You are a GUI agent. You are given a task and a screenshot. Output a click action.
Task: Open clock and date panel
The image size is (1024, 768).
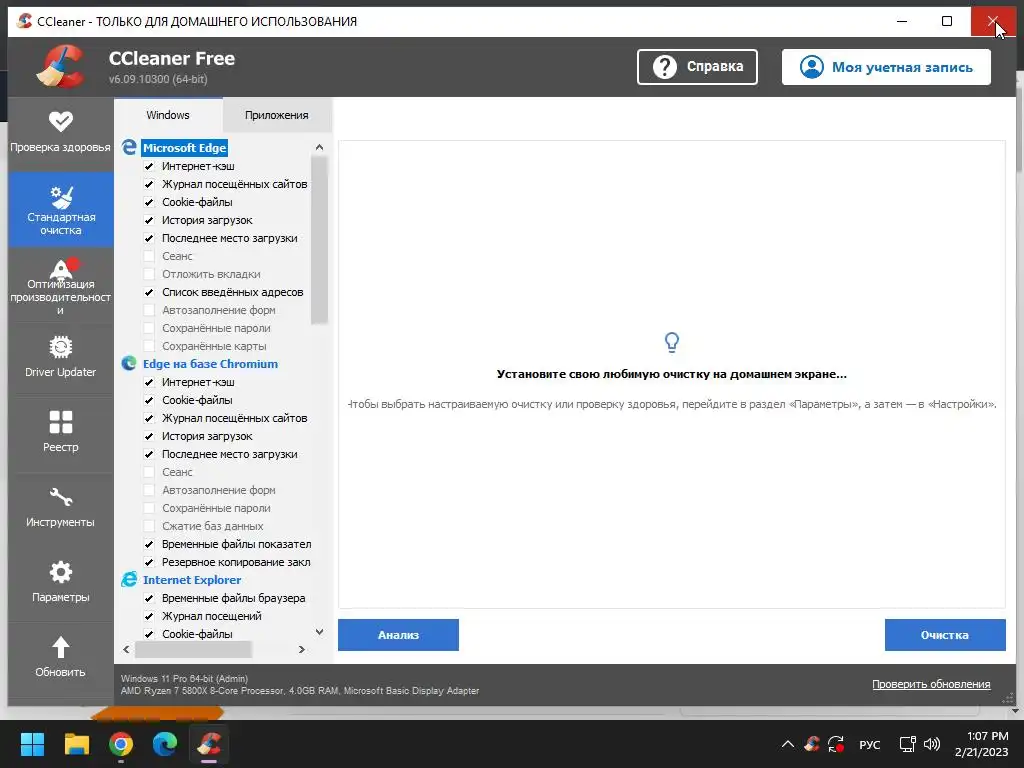(x=982, y=744)
